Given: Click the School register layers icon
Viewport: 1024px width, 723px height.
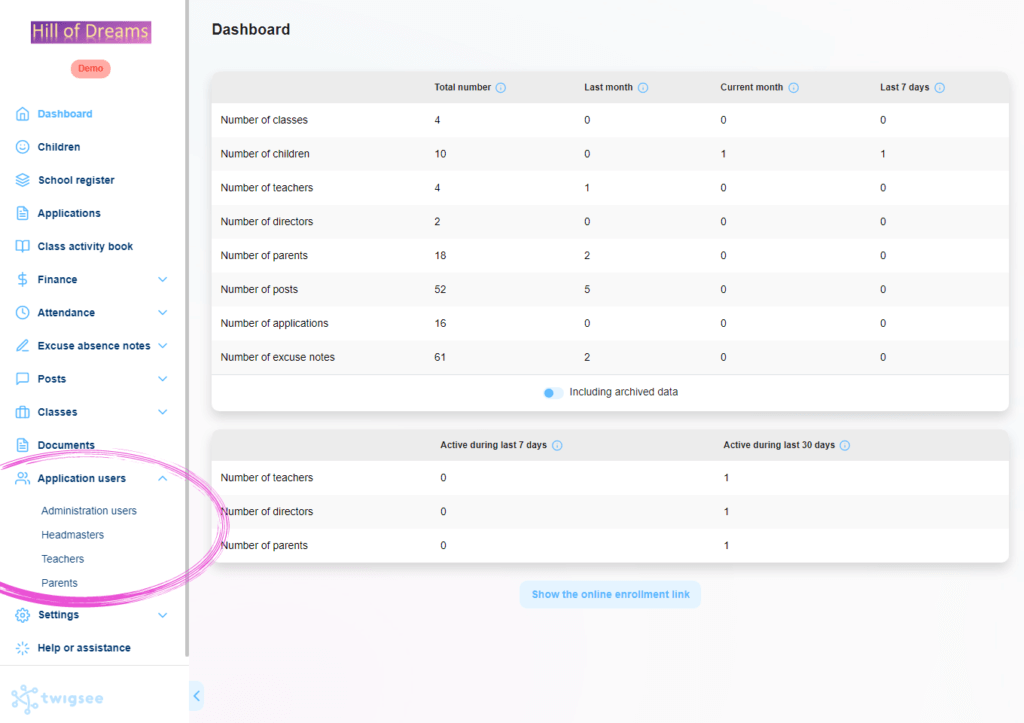Looking at the screenshot, I should [x=22, y=180].
